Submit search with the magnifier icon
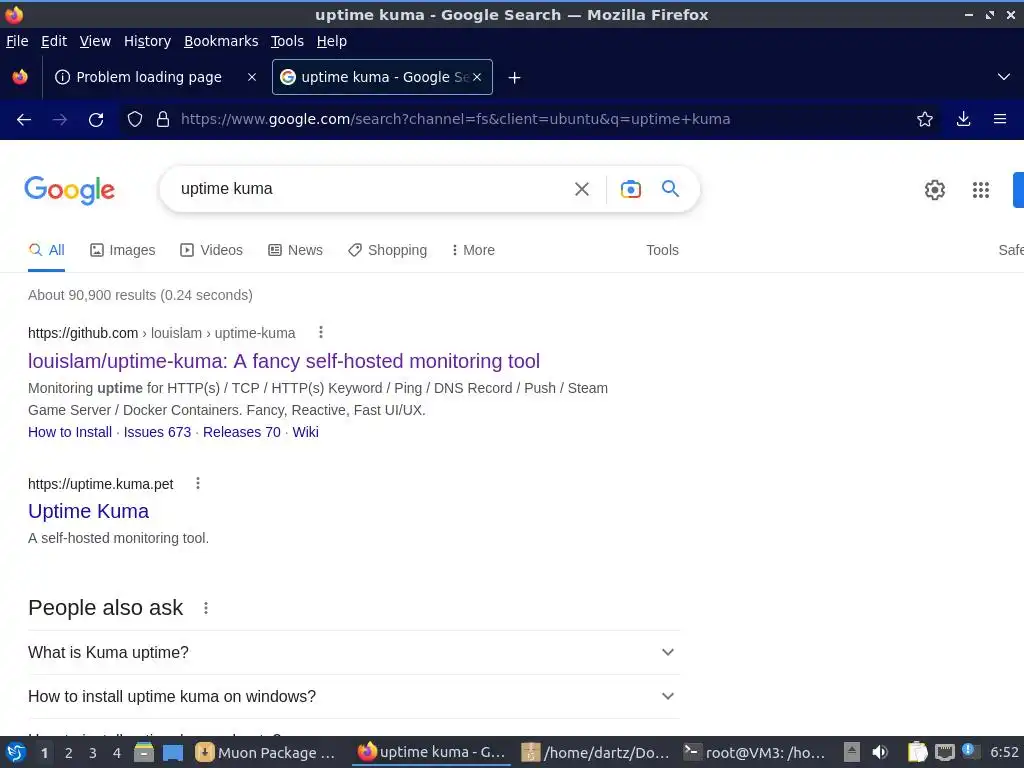 pos(671,189)
